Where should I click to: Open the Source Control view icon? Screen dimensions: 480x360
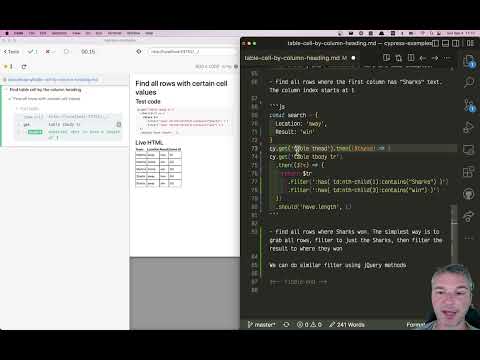pos(469,105)
